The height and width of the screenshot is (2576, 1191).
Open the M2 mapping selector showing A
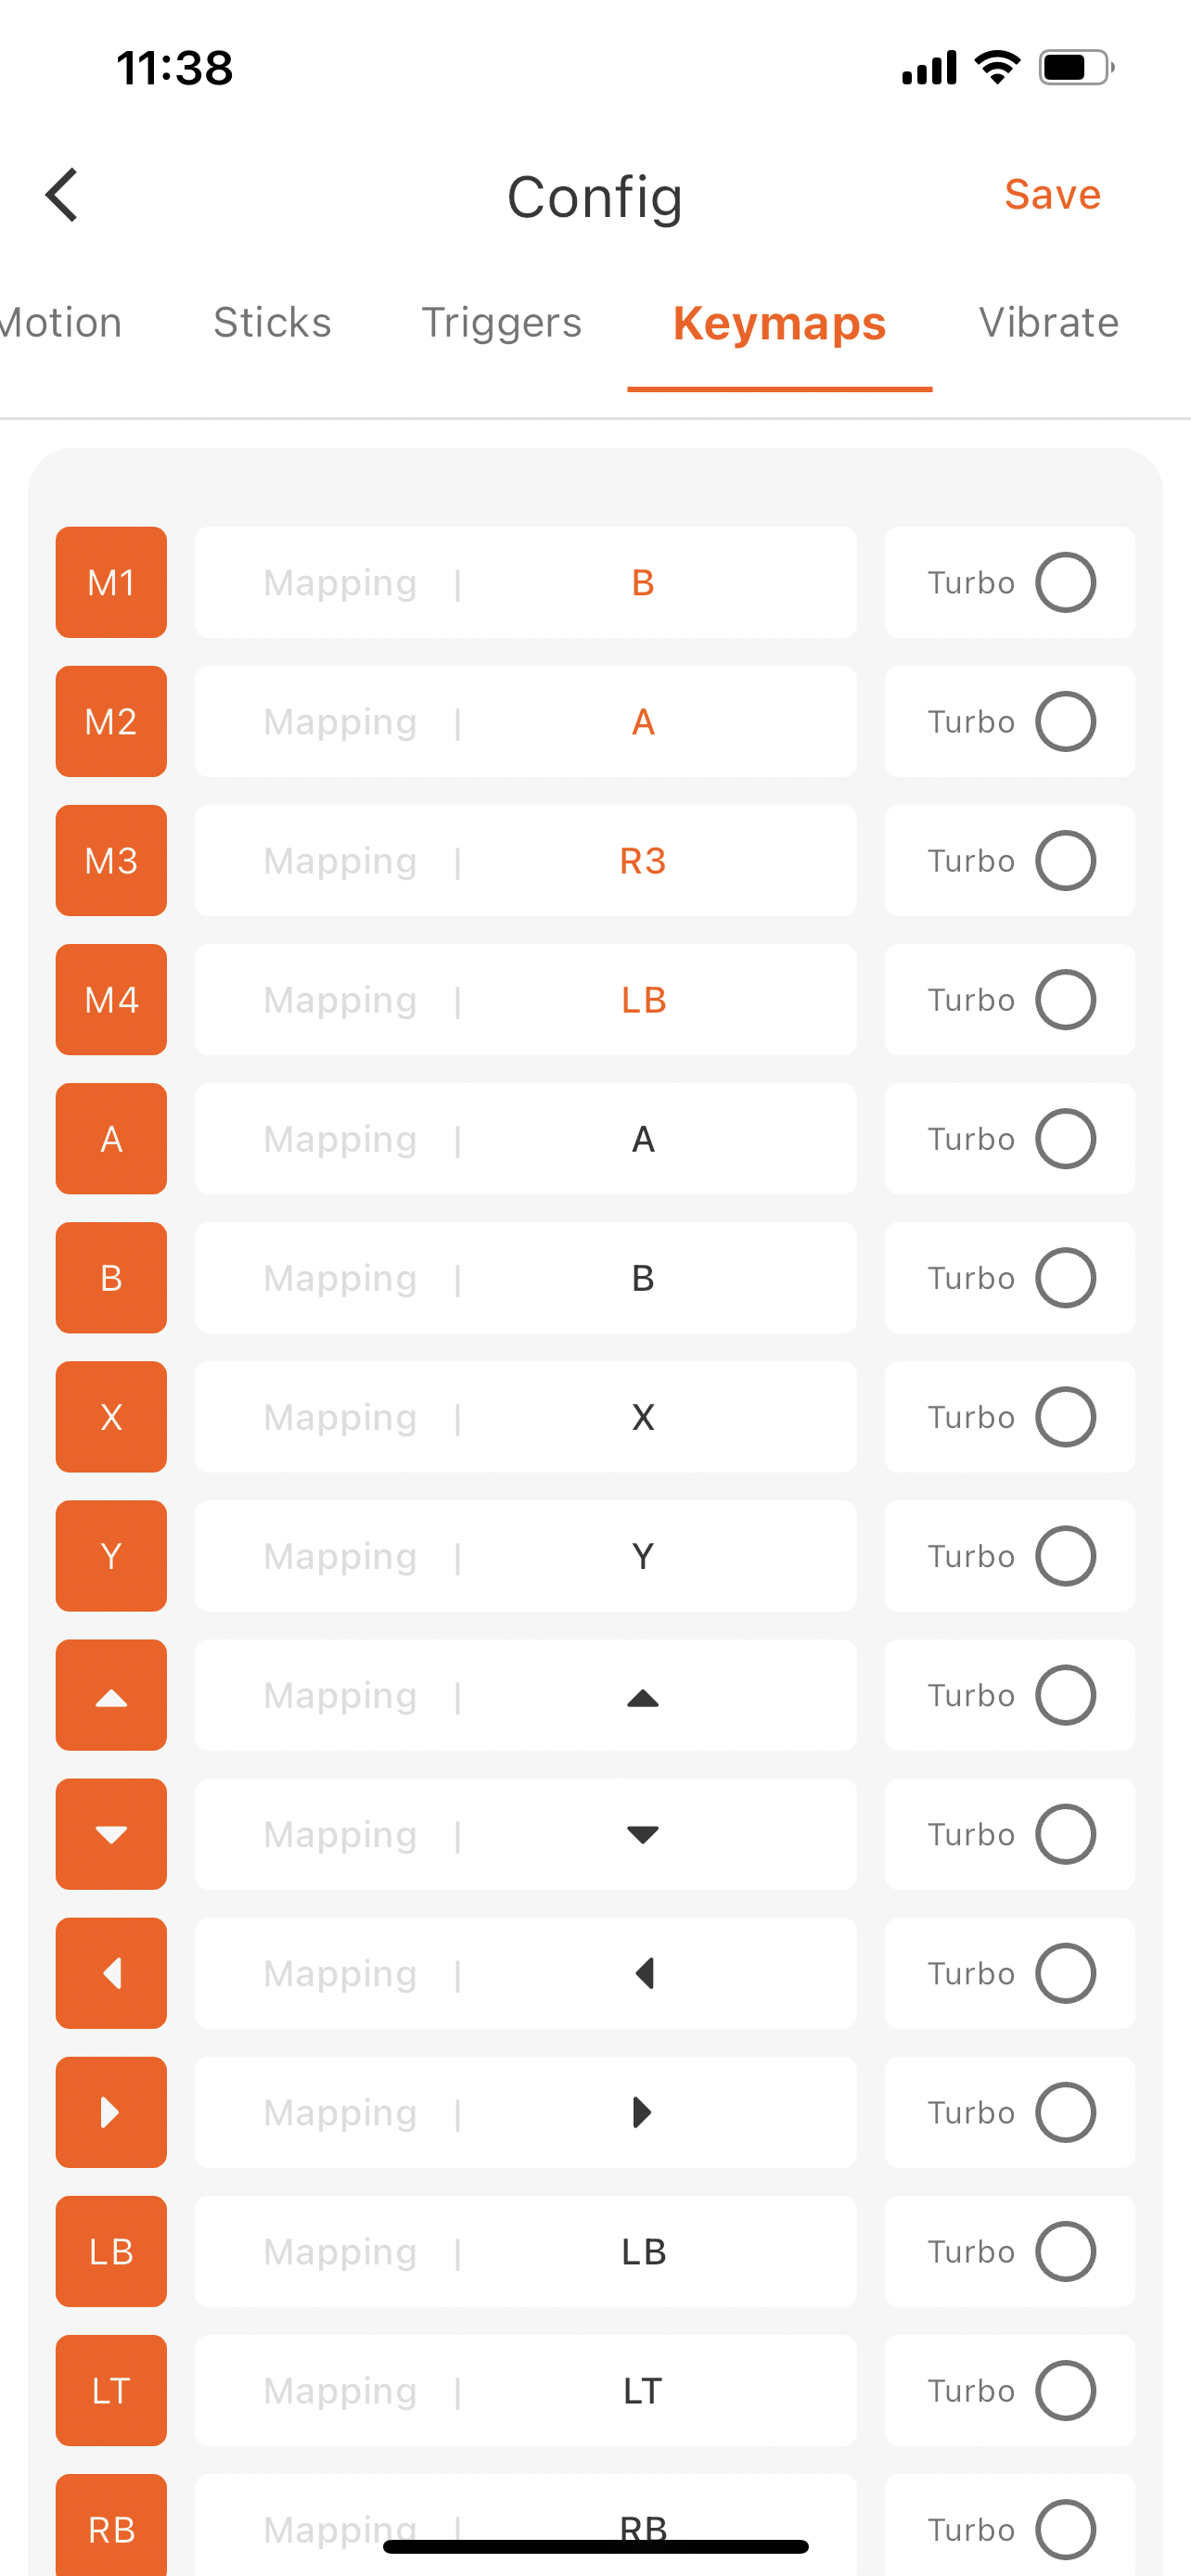pos(525,721)
